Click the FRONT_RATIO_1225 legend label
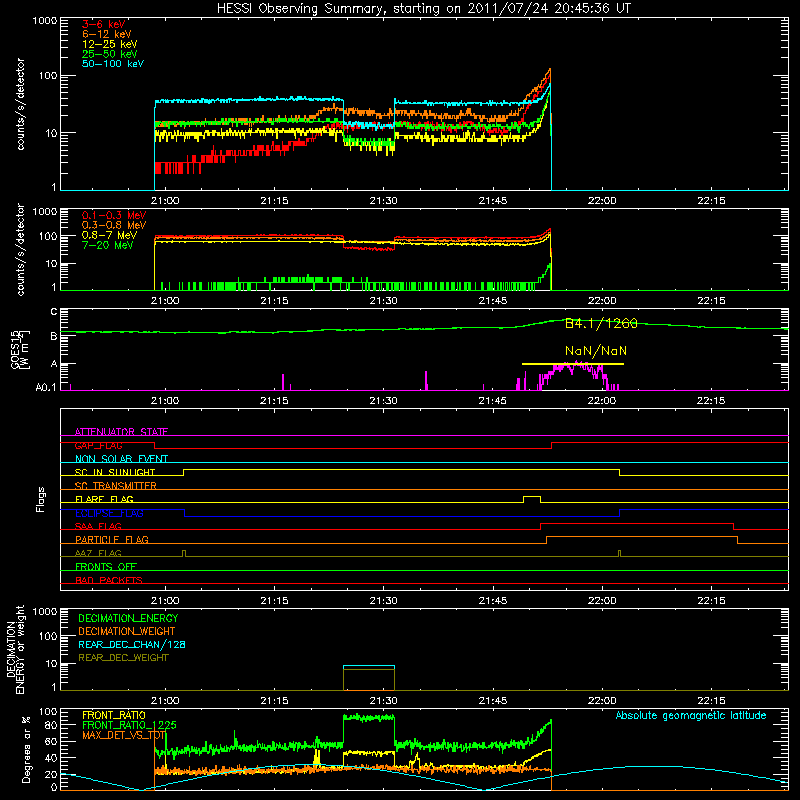Image resolution: width=800 pixels, height=800 pixels. 129,725
